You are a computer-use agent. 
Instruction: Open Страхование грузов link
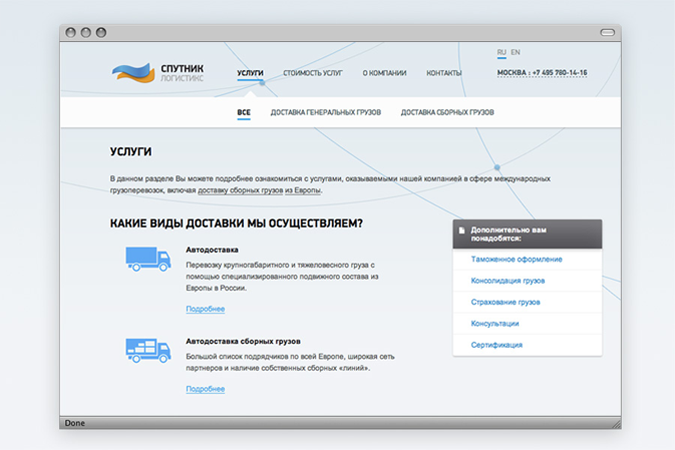(x=505, y=302)
